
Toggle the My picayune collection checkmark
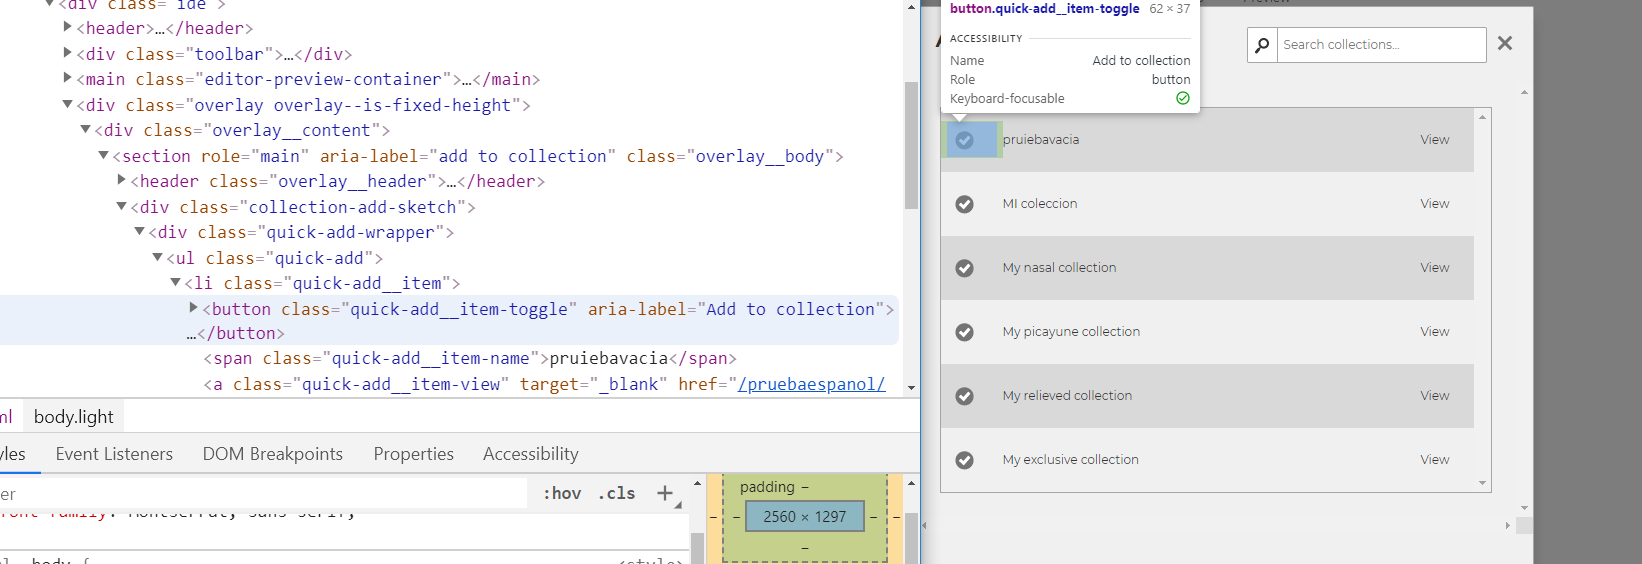click(965, 332)
